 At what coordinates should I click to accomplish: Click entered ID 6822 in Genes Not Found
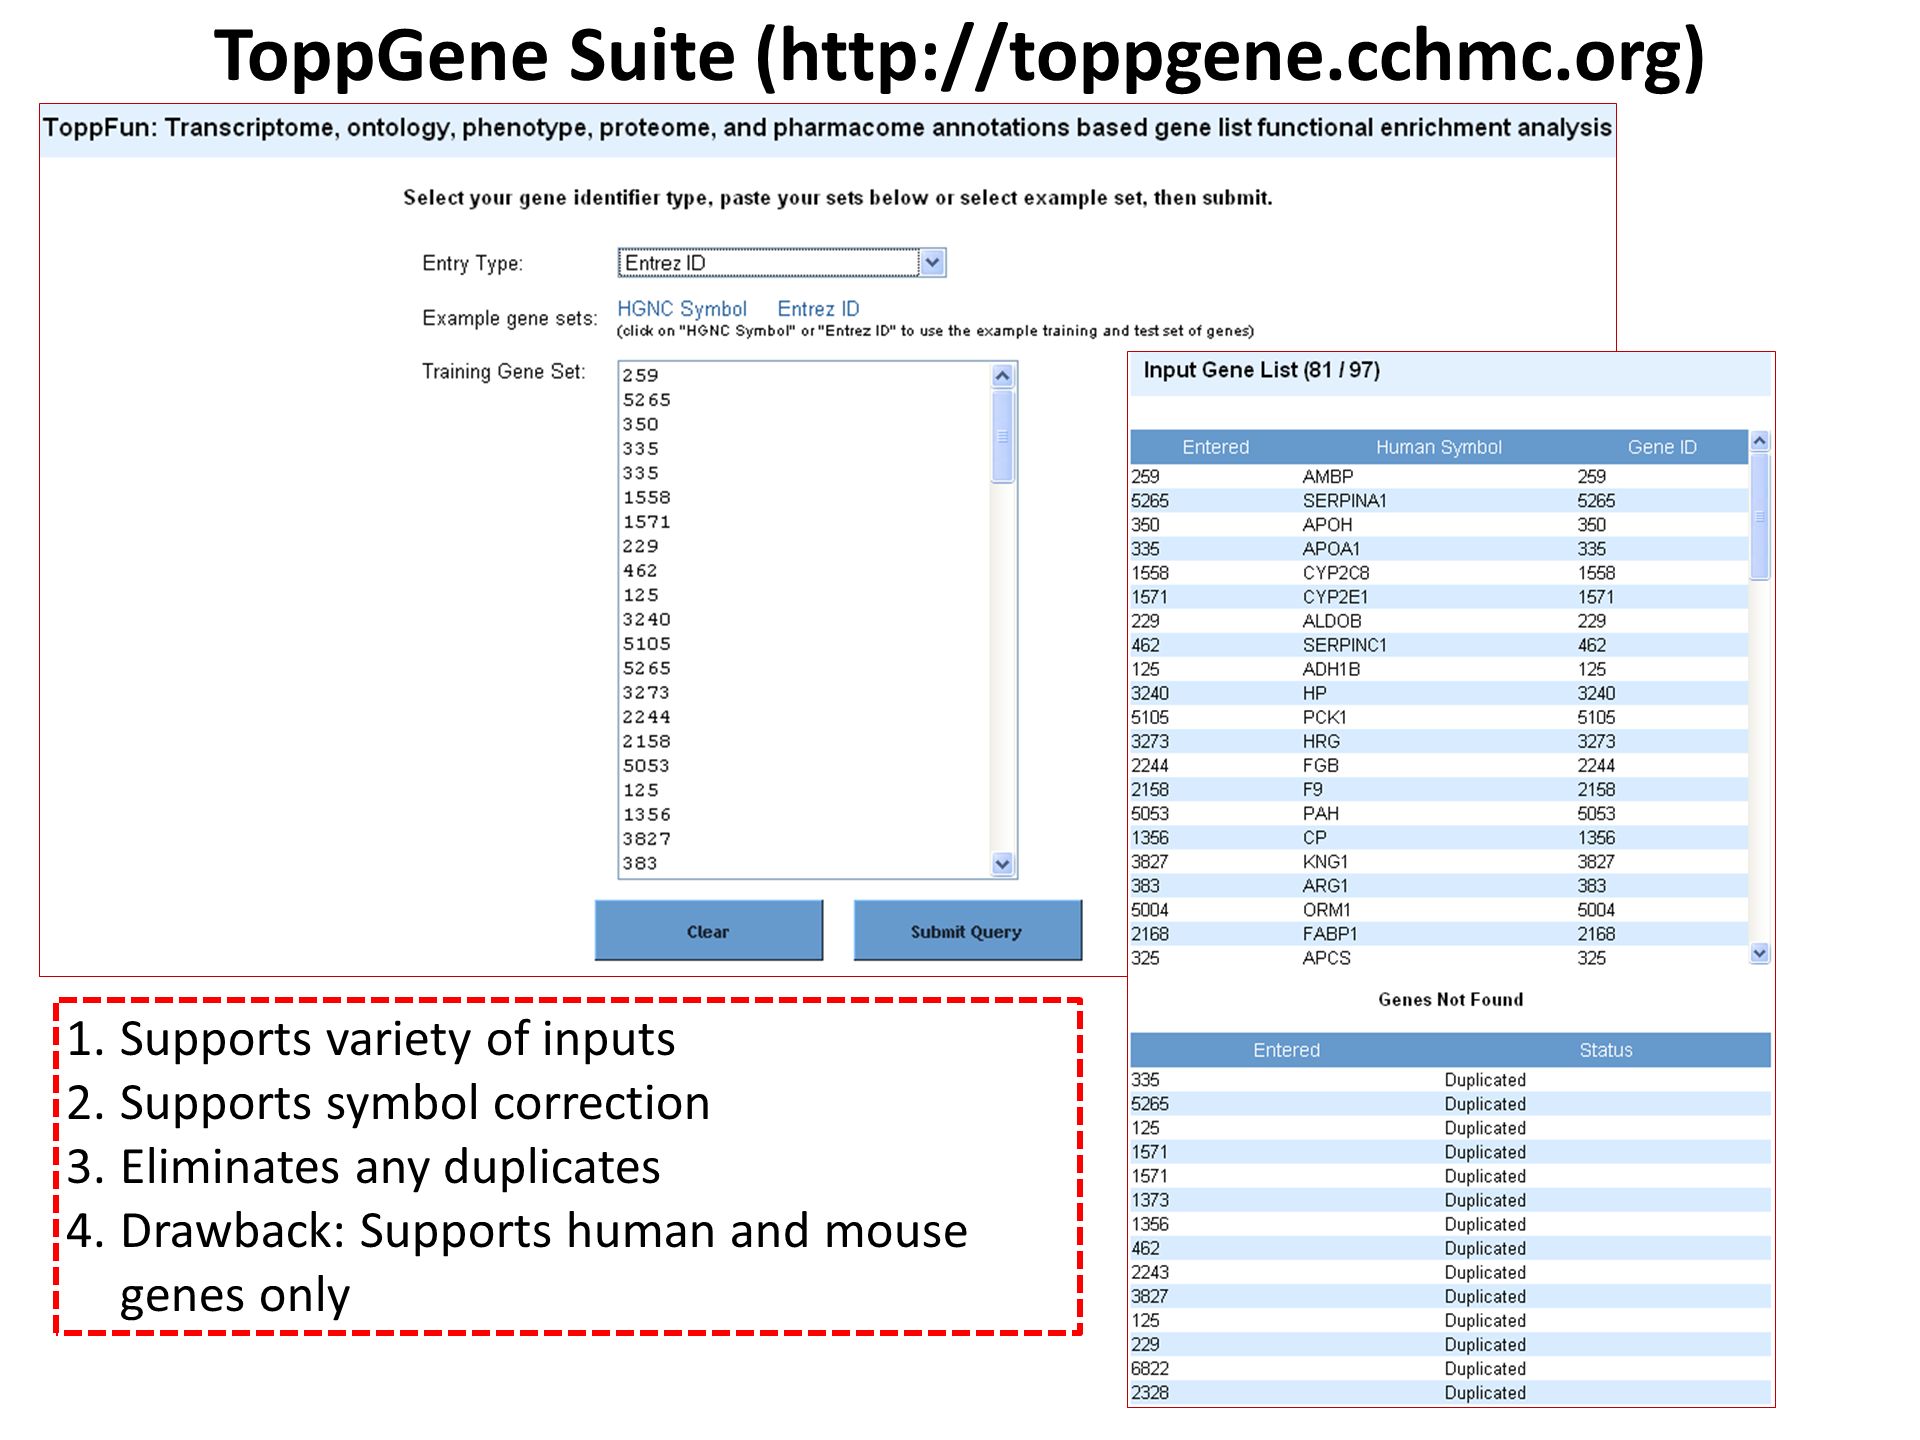point(1149,1368)
